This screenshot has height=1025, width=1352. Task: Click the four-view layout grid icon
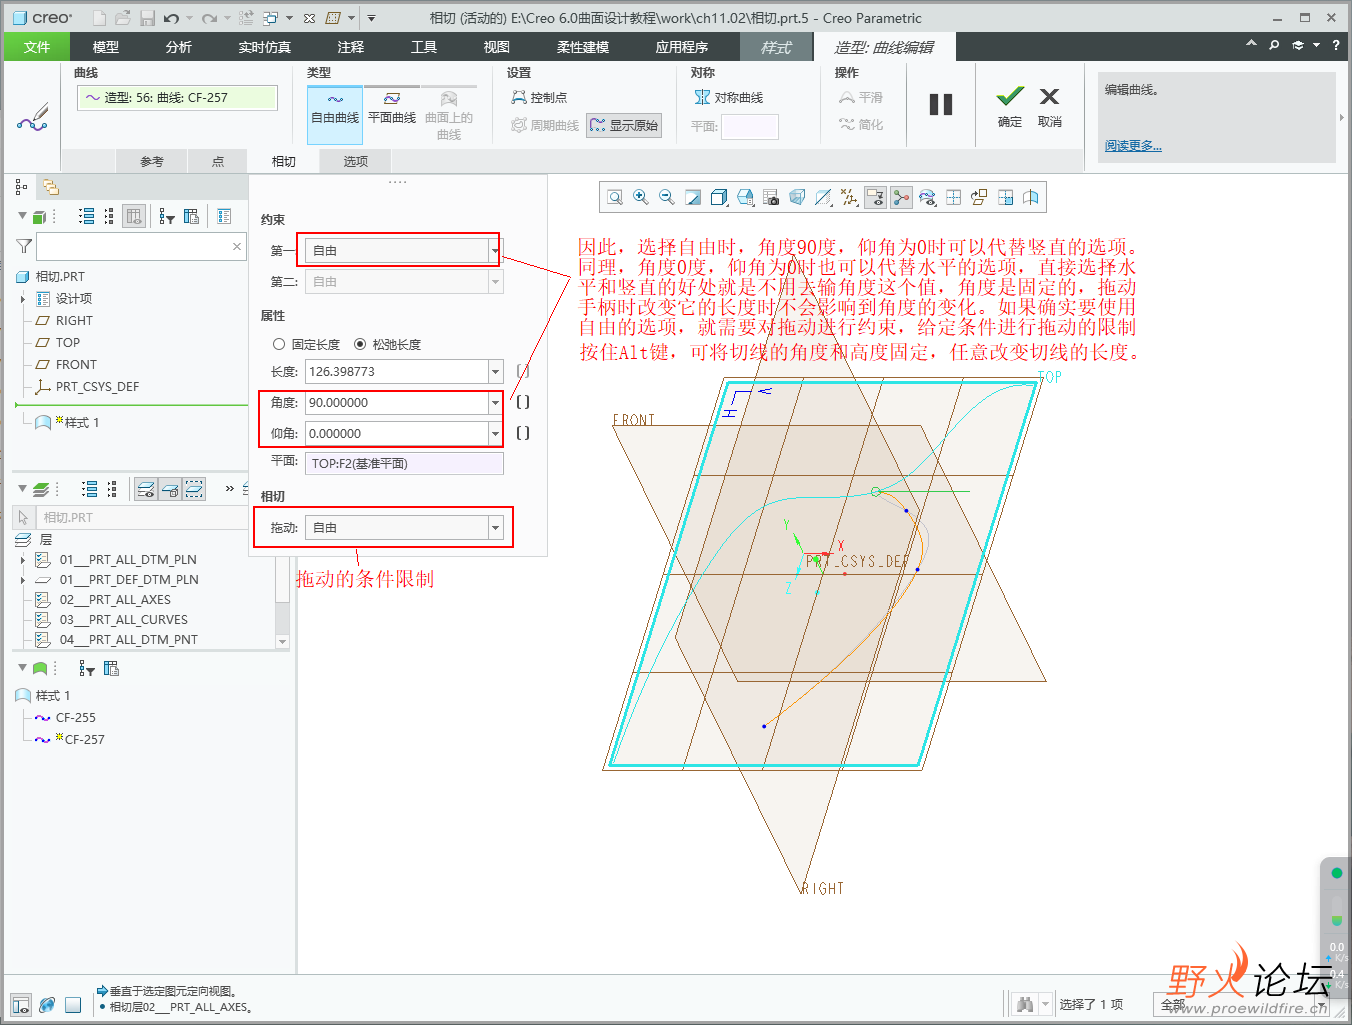(x=953, y=198)
